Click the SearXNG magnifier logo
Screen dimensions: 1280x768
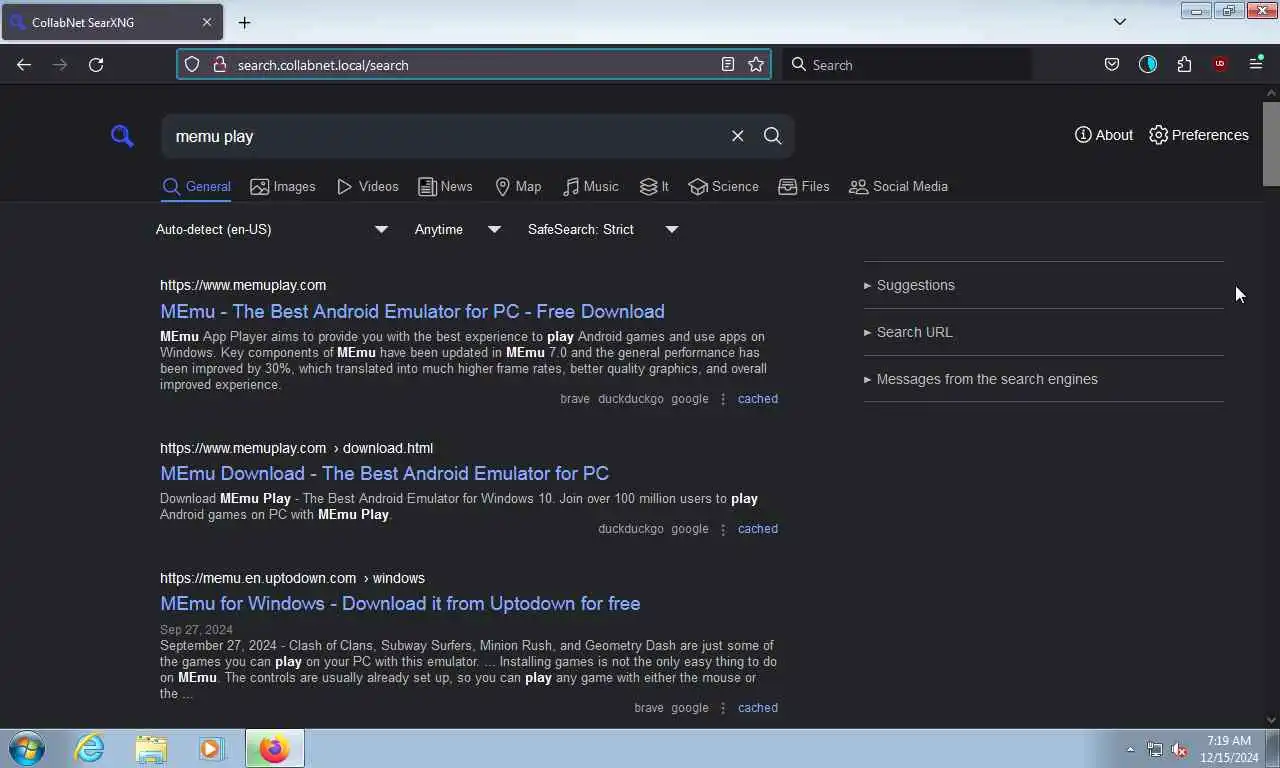(x=122, y=136)
